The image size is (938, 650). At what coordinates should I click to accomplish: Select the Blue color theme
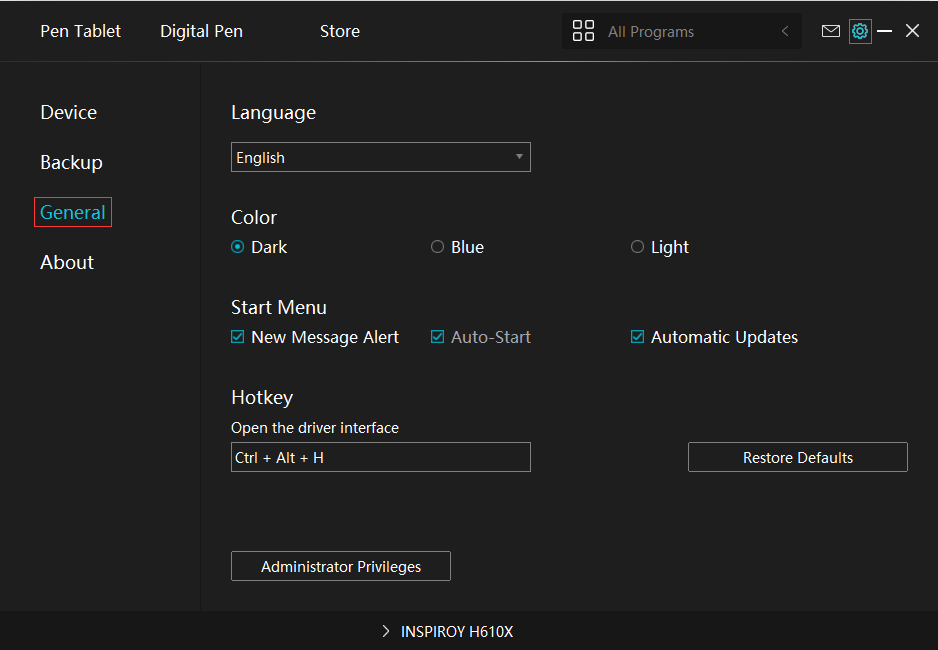pyautogui.click(x=437, y=247)
